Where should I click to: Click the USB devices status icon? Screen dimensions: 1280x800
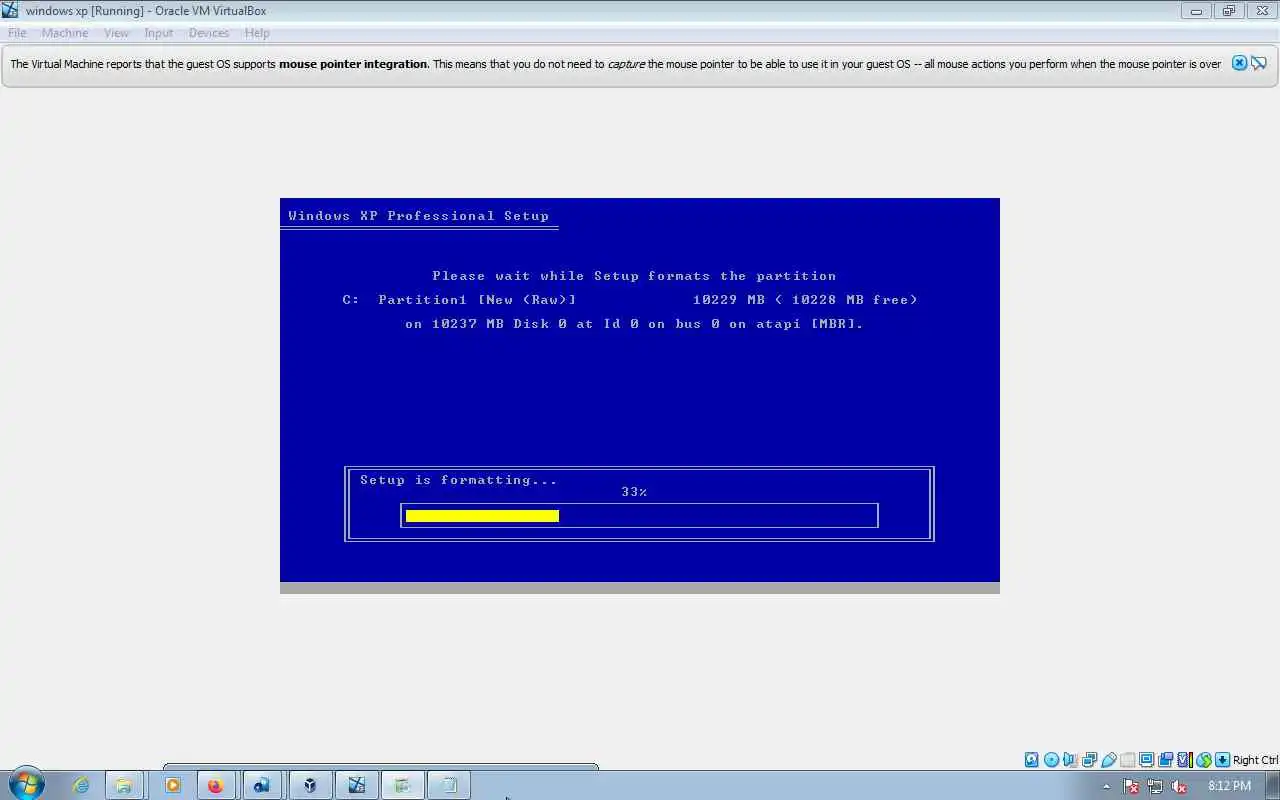1108,760
